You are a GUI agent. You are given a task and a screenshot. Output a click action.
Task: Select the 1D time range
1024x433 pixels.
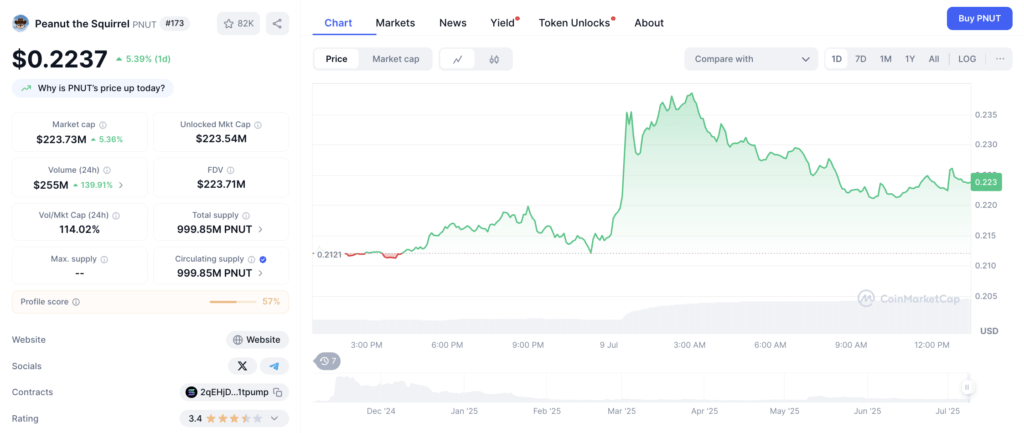coord(837,59)
